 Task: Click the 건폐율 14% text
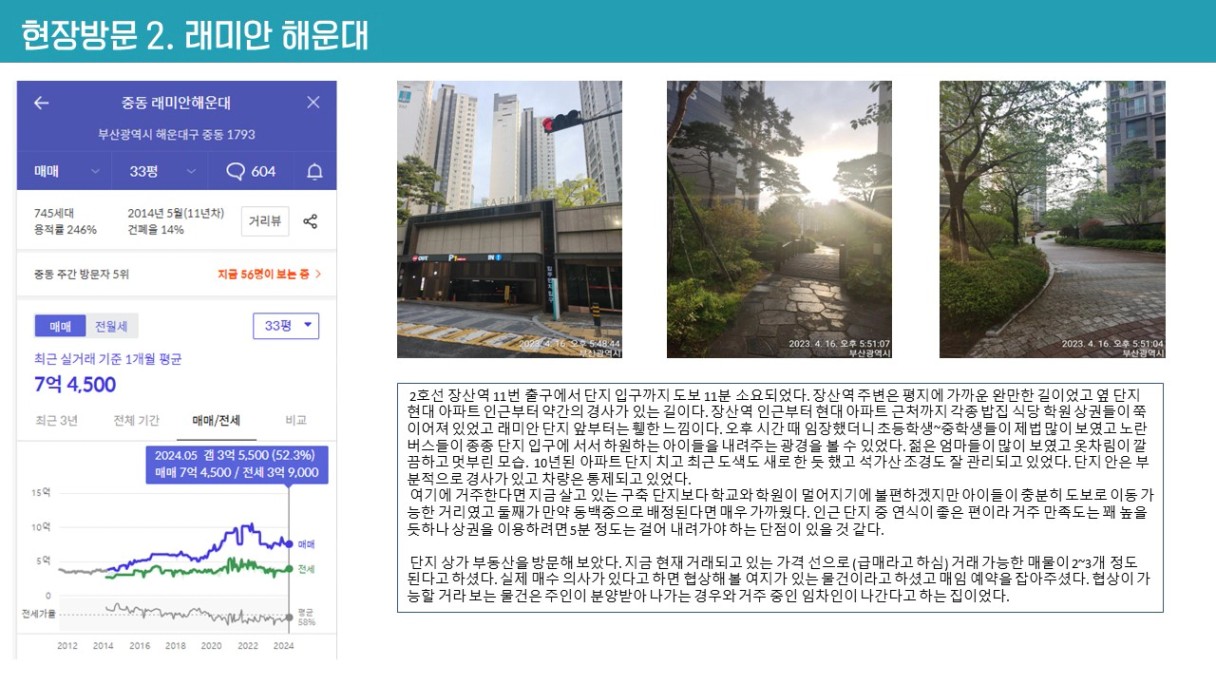(156, 229)
